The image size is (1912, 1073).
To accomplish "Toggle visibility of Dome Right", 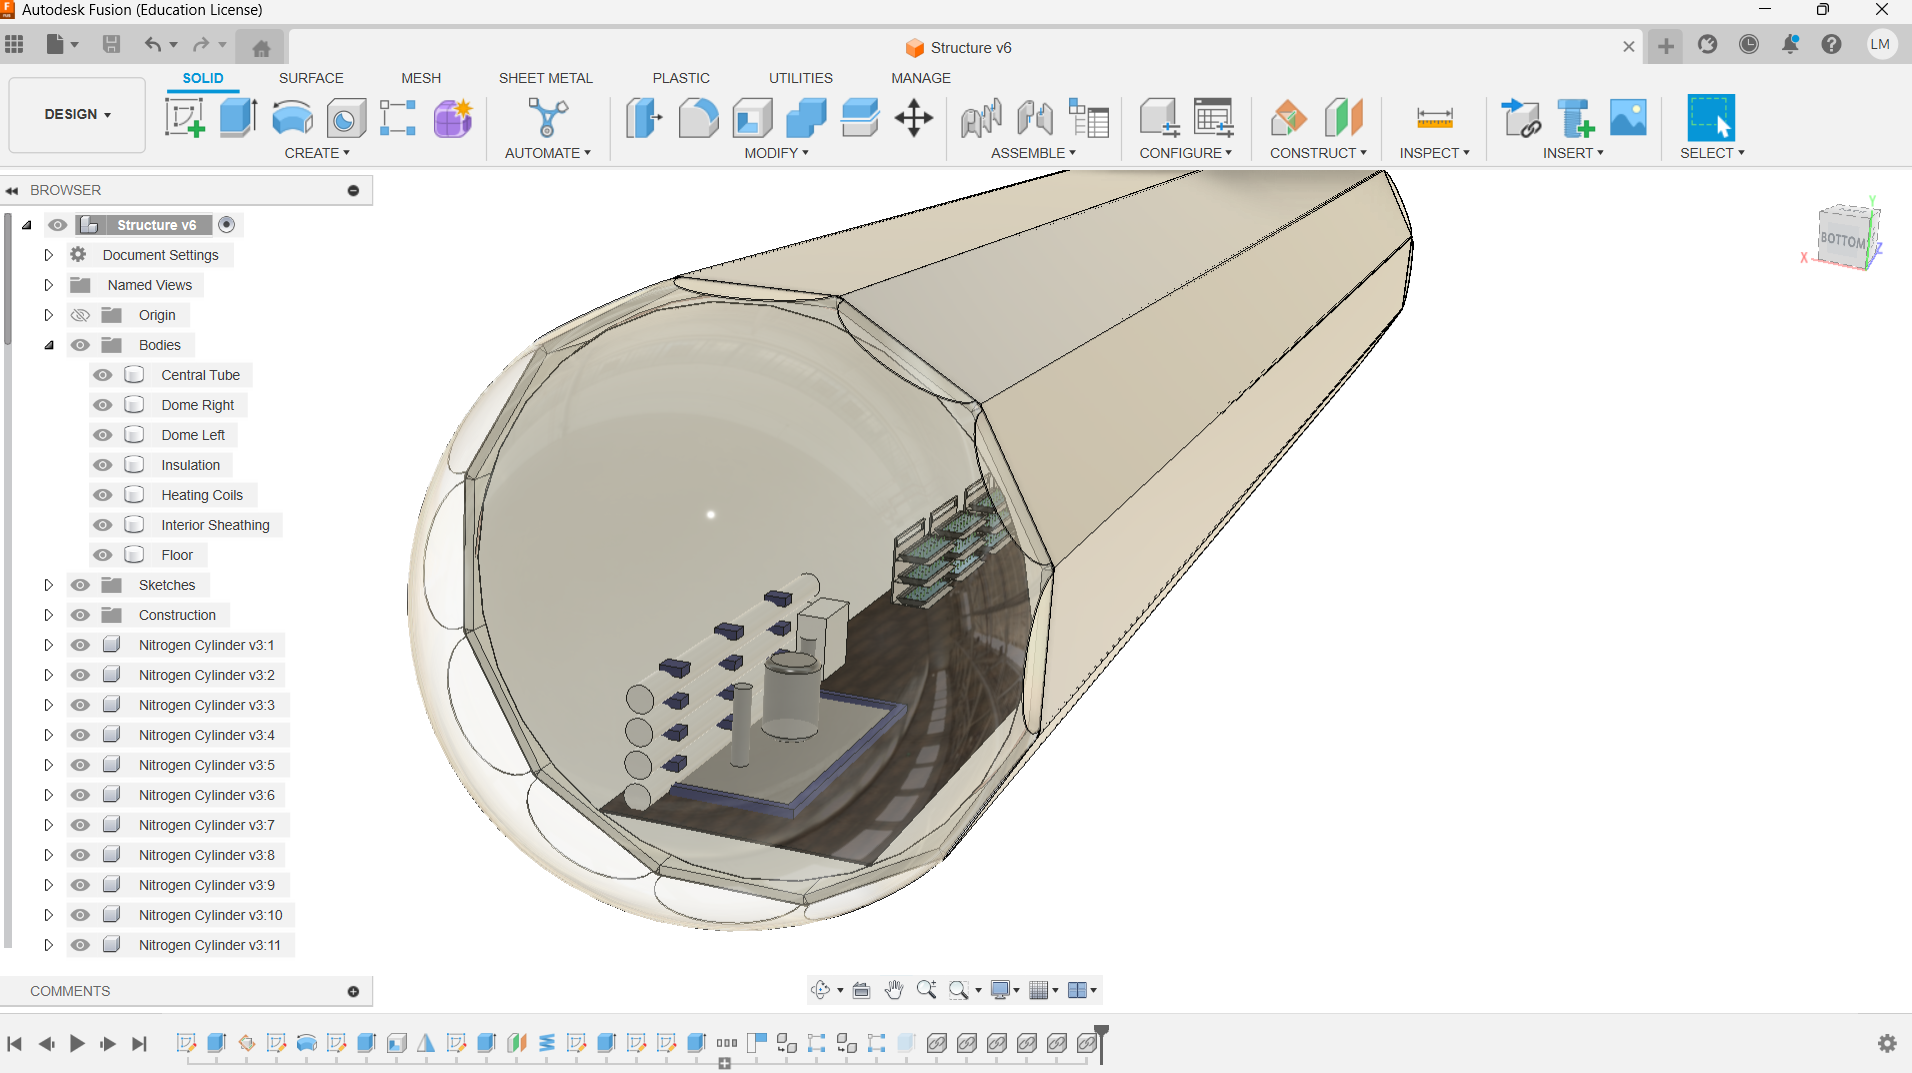I will pyautogui.click(x=103, y=405).
